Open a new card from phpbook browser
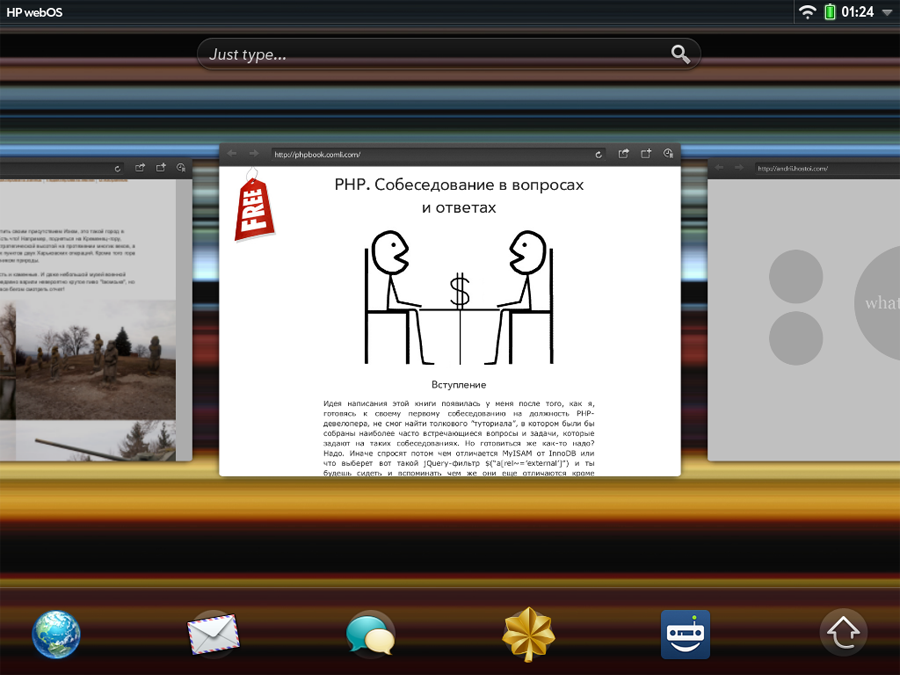Viewport: 900px width, 675px height. tap(646, 153)
